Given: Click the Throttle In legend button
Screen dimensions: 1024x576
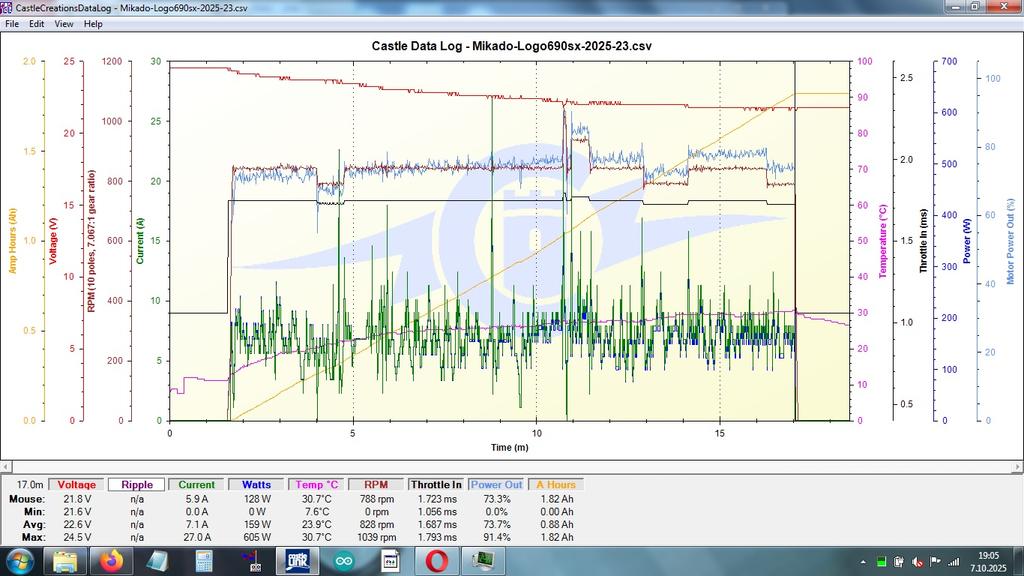Looking at the screenshot, I should (x=436, y=485).
